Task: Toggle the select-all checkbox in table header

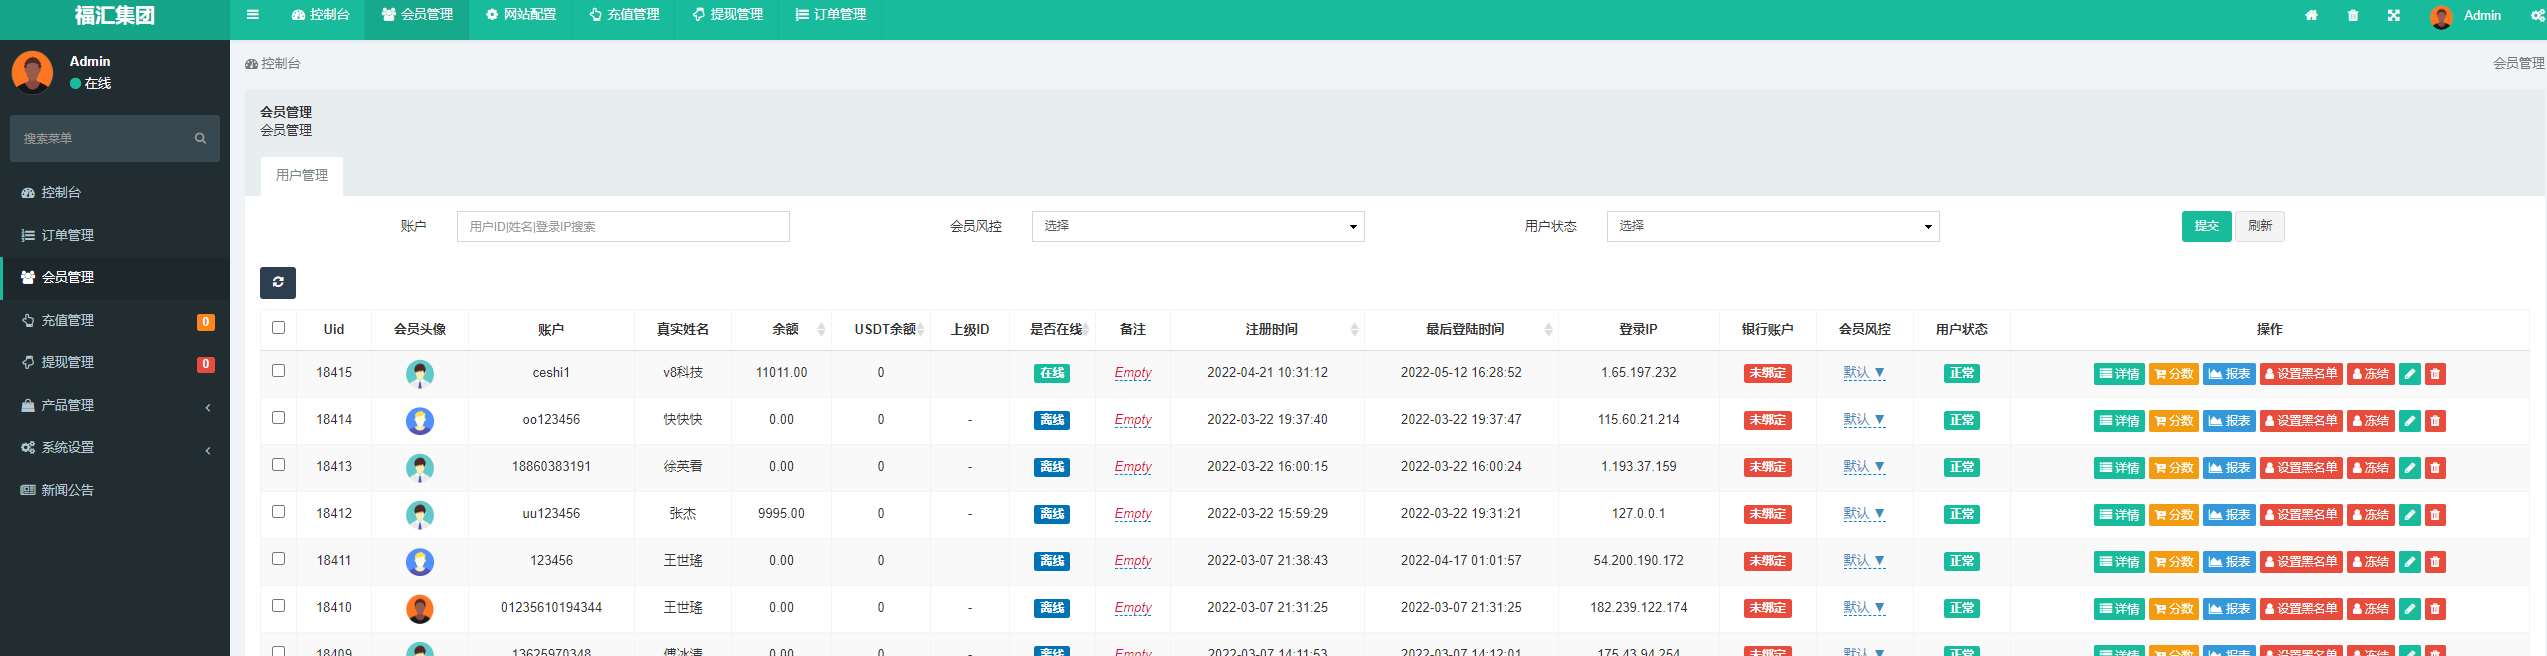Action: (279, 328)
